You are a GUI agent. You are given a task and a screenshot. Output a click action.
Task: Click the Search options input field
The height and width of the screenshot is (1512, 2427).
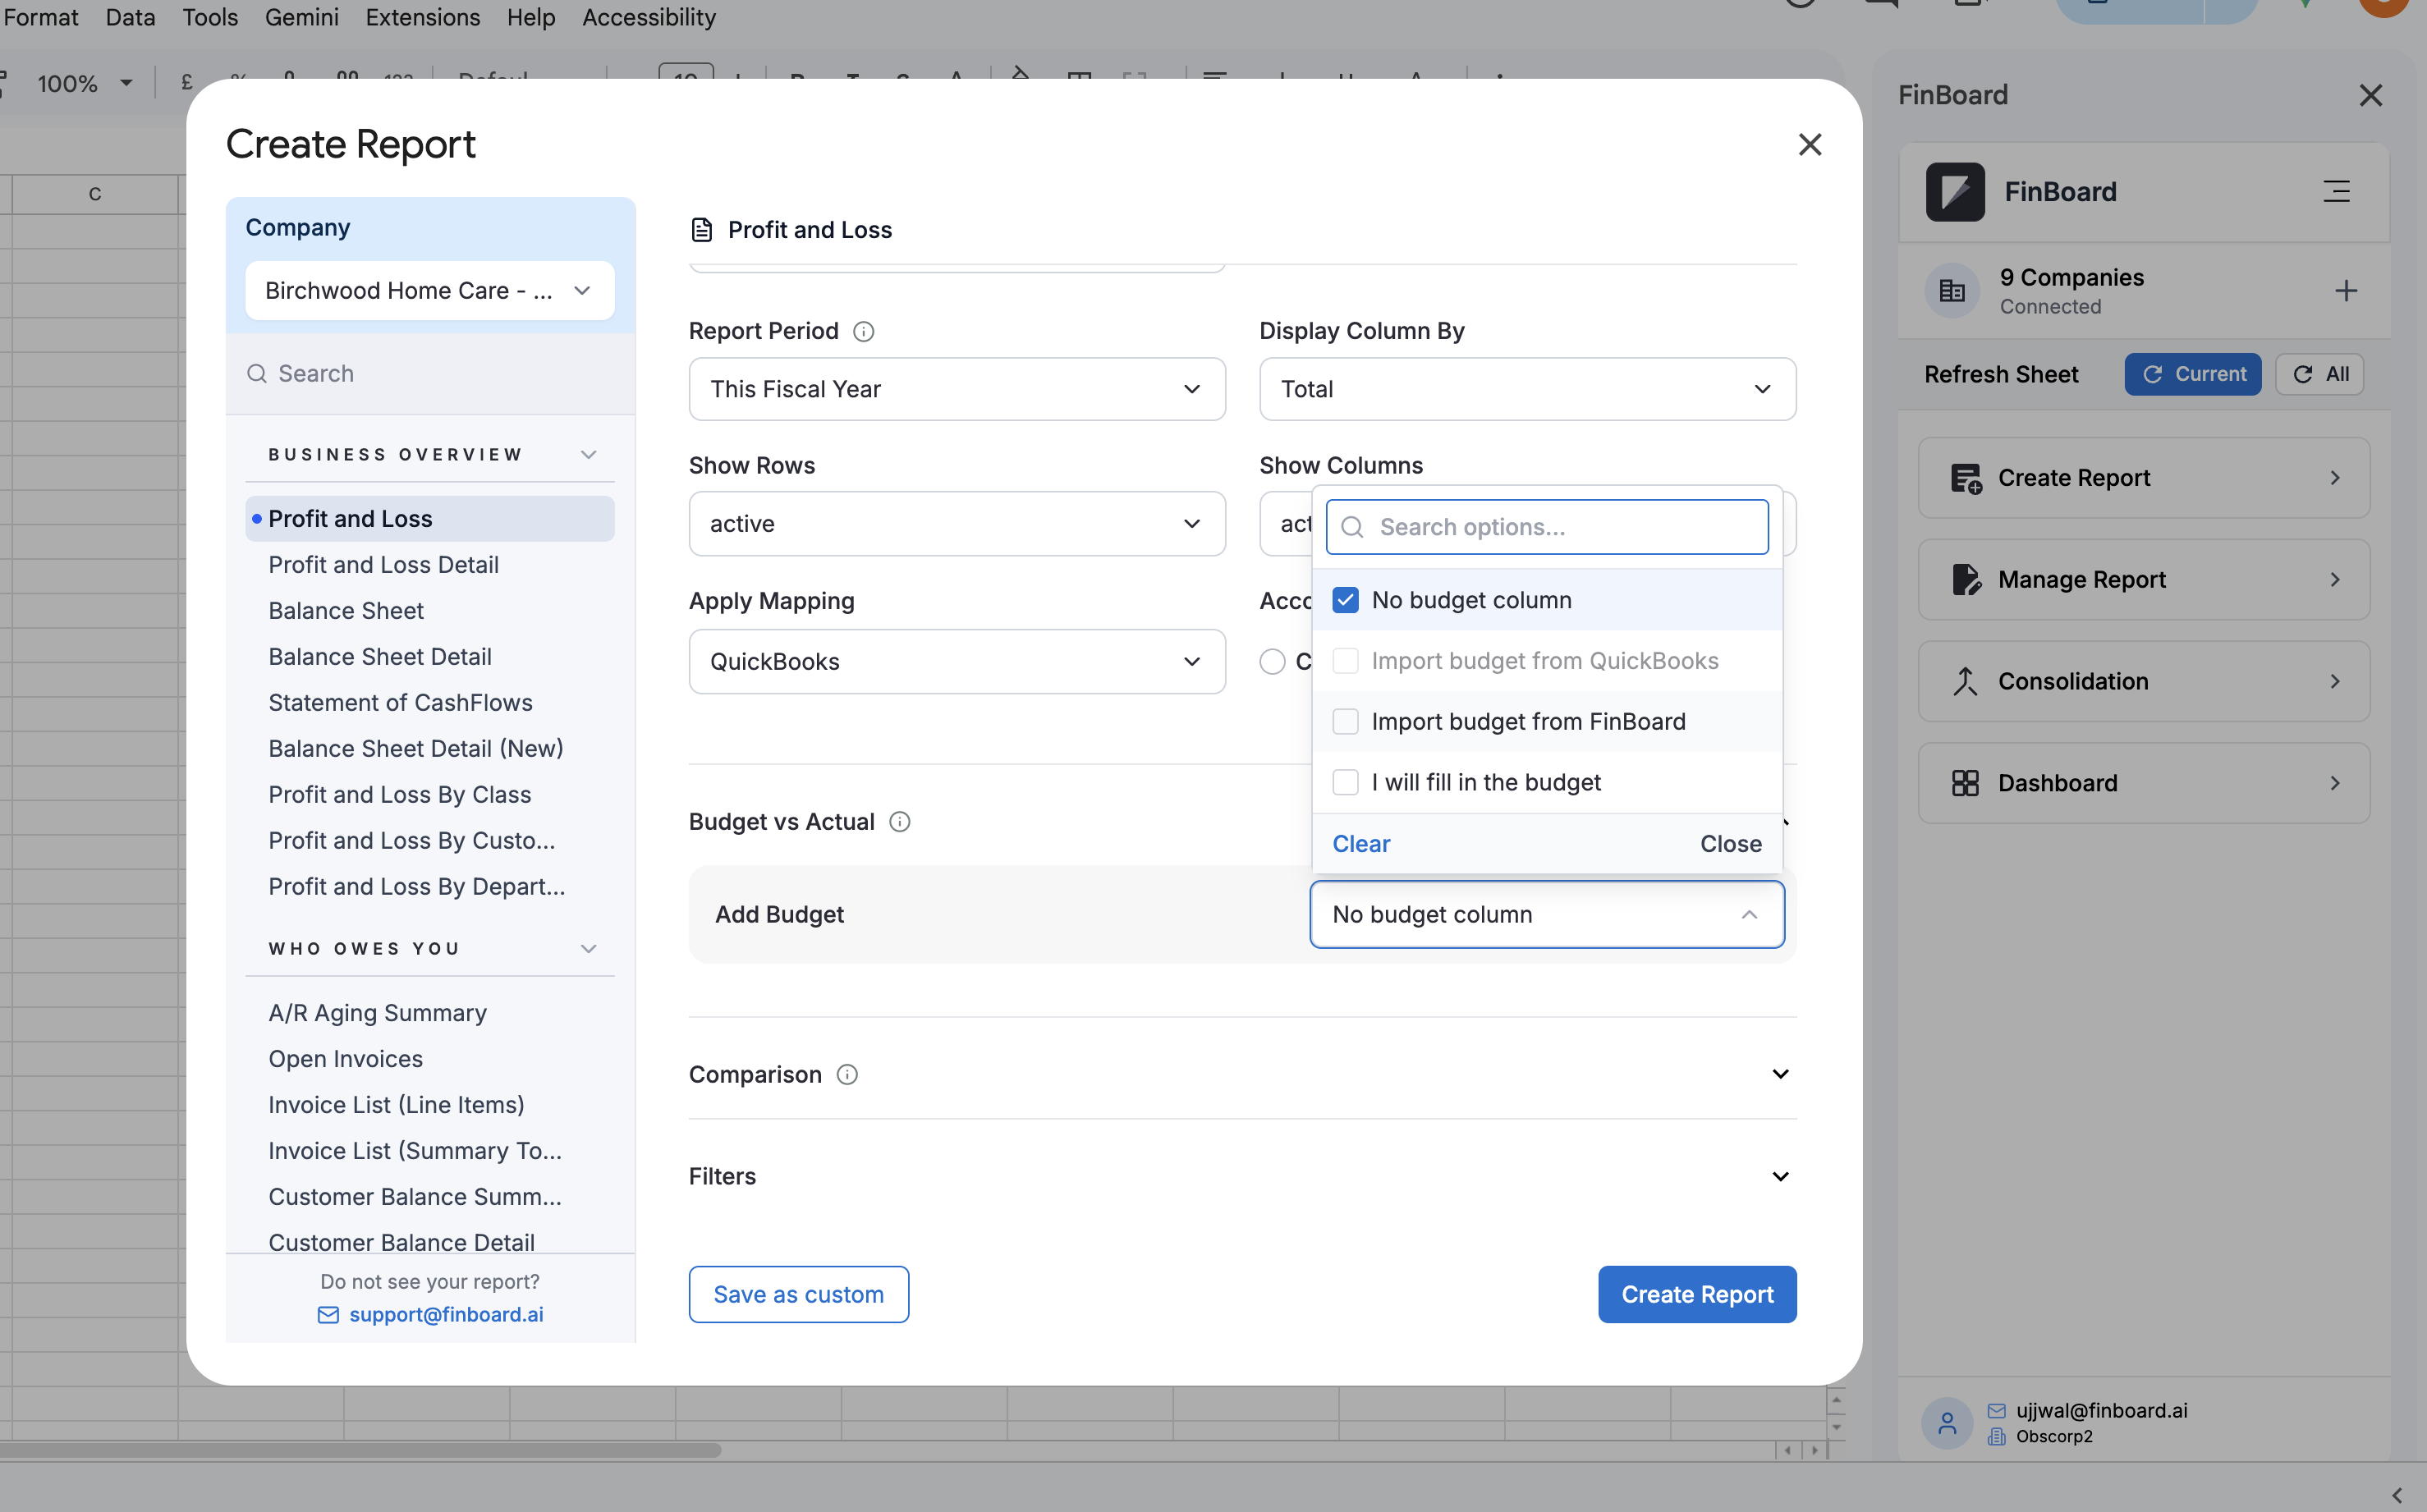(x=1547, y=528)
